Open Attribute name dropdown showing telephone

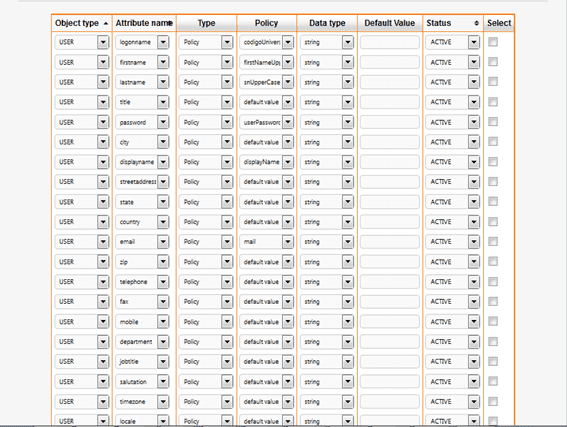coord(163,282)
